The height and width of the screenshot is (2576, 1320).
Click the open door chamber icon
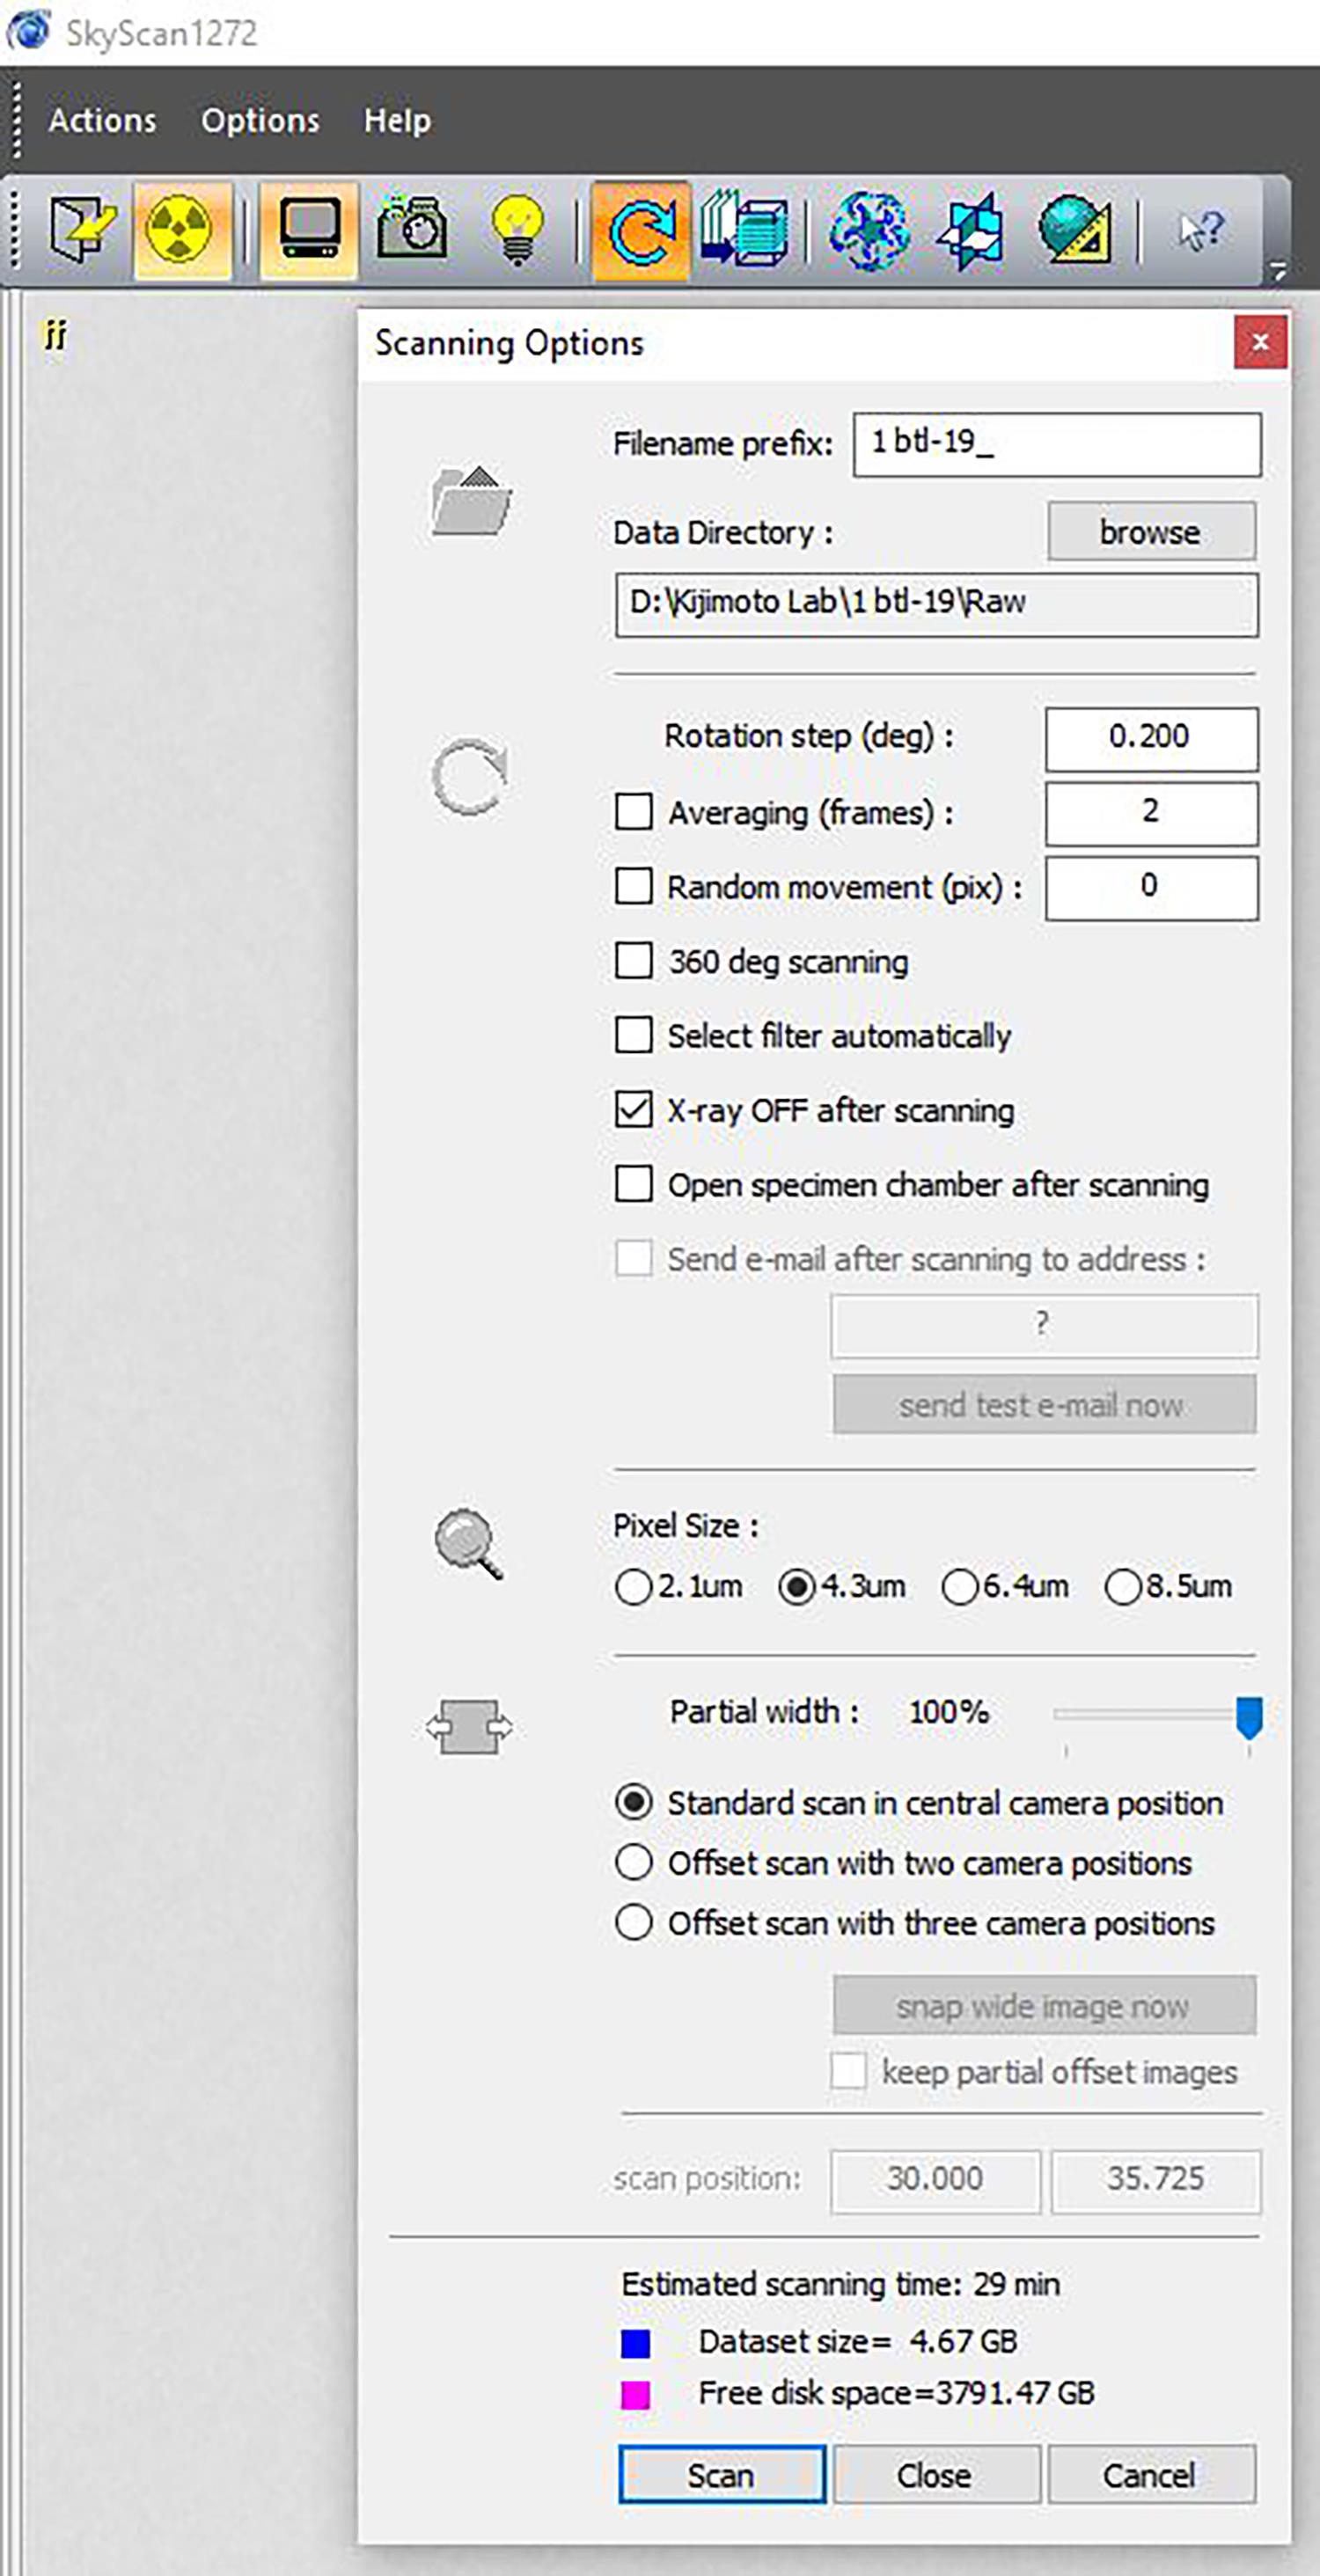pyautogui.click(x=82, y=230)
